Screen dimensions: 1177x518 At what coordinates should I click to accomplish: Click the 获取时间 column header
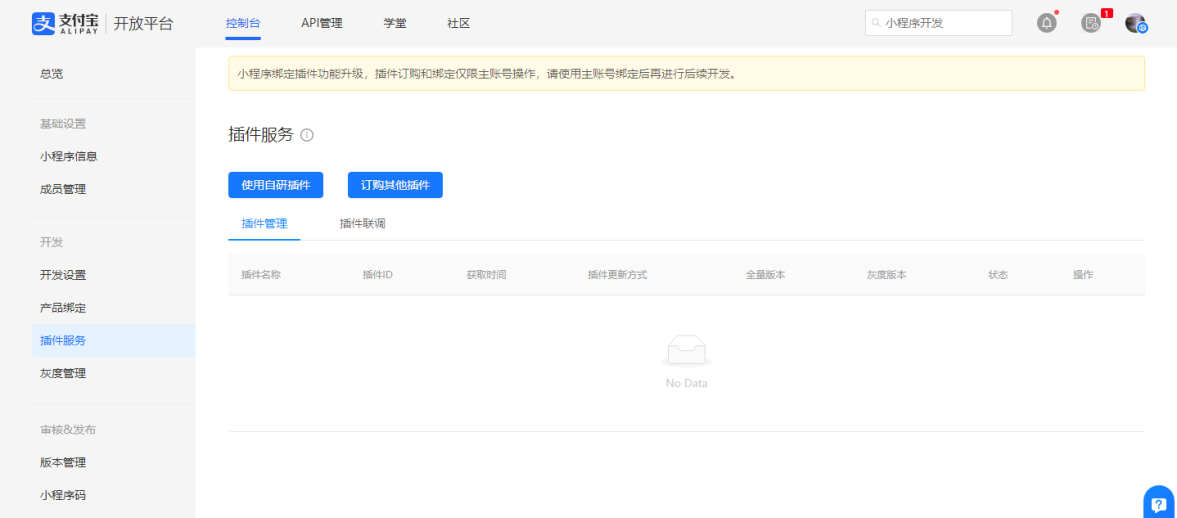tap(486, 275)
